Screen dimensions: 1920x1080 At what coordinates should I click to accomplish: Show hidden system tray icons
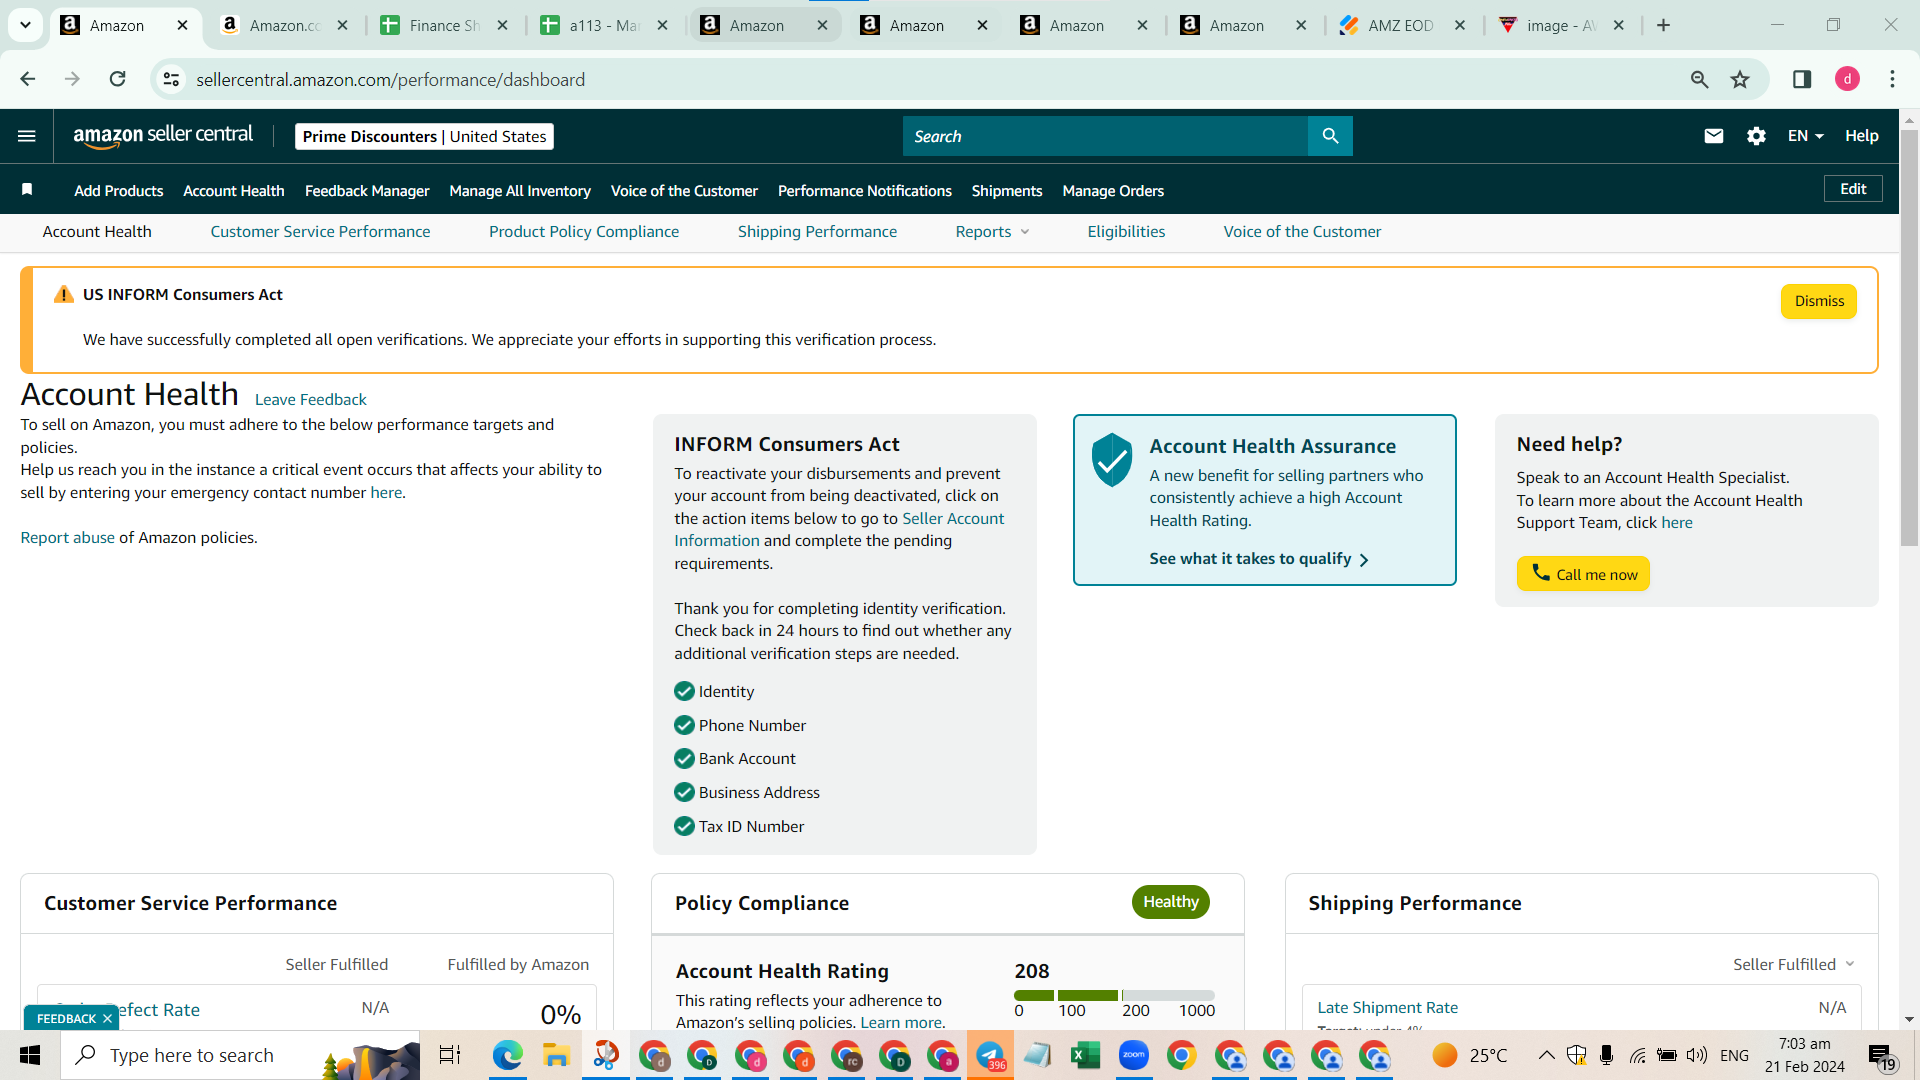[x=1546, y=1055]
